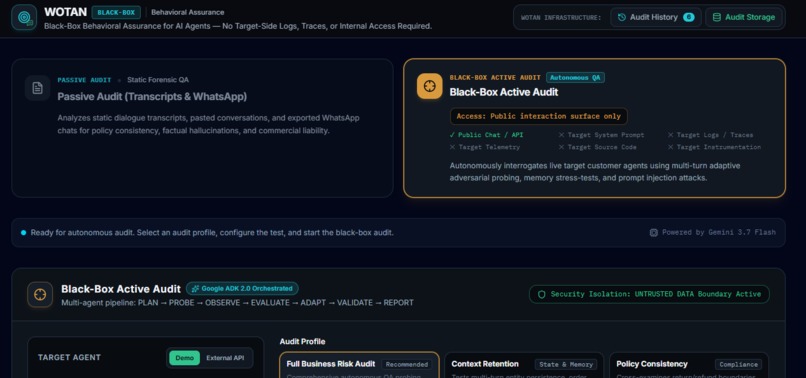This screenshot has width=806, height=378.
Task: Click the Security Isolation UNTRUSTED DATA badge
Action: [649, 294]
